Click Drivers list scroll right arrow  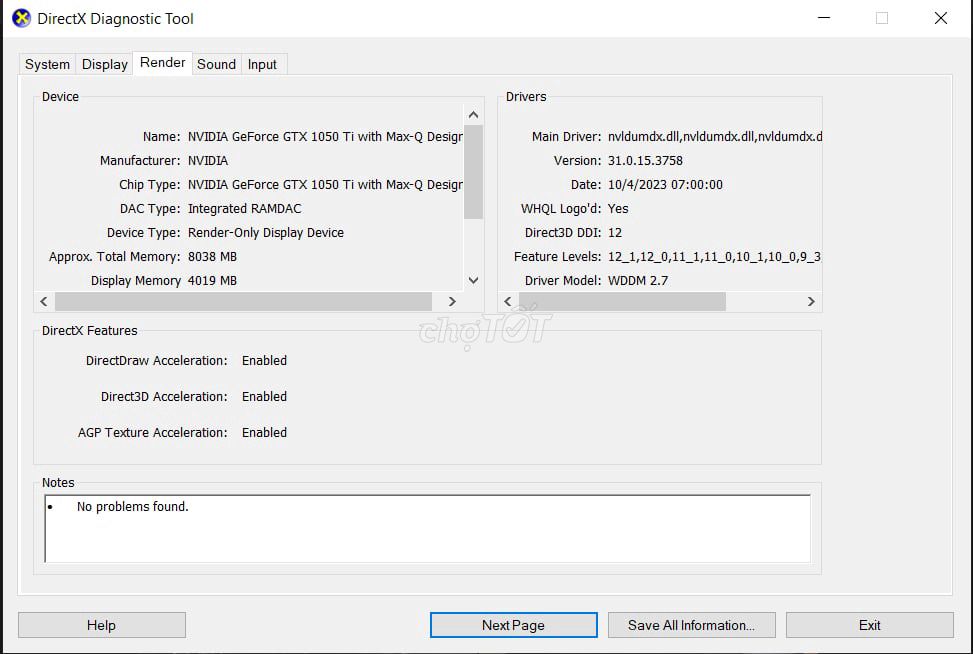pos(811,302)
